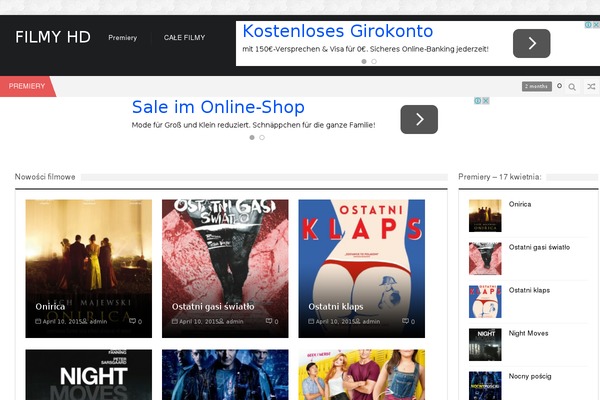Click admin author on Onirica card
The width and height of the screenshot is (600, 400).
point(98,322)
